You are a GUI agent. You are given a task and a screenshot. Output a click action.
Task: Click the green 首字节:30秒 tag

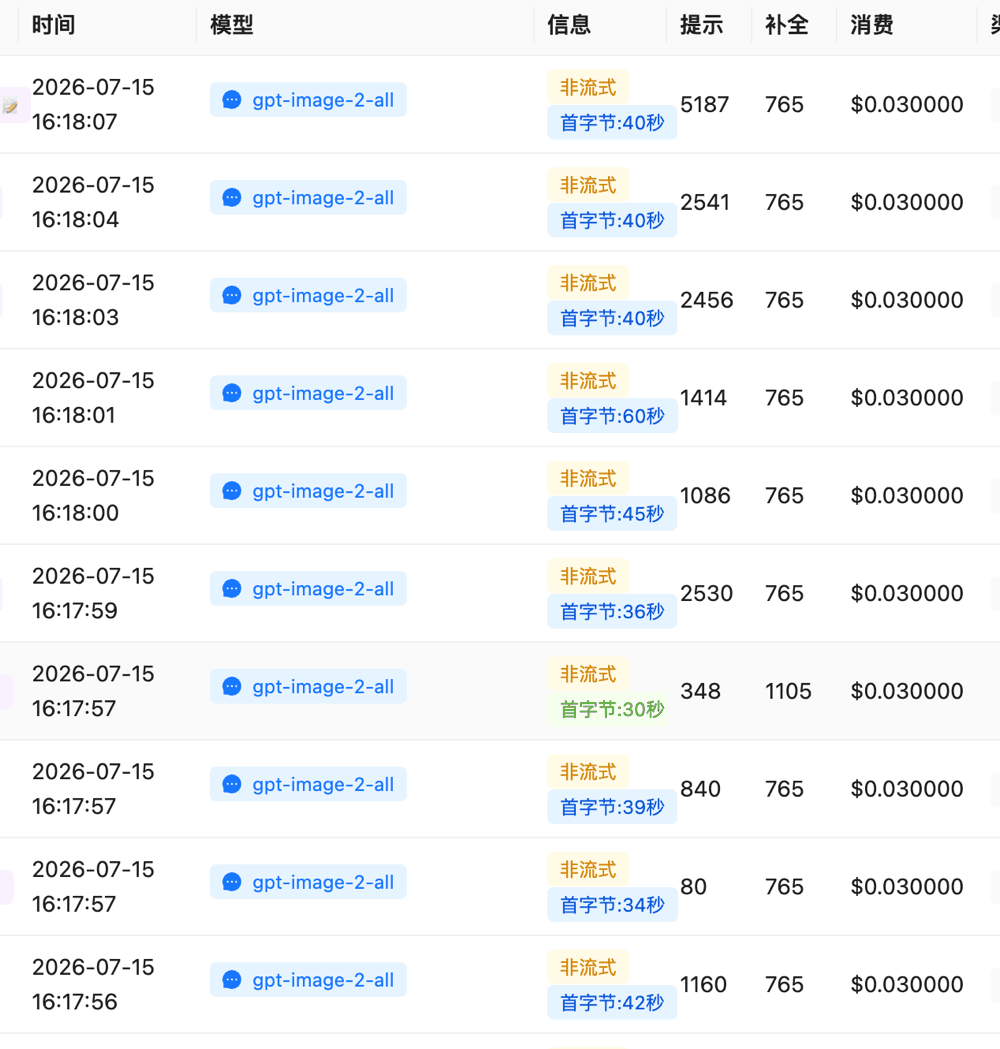[x=612, y=708]
